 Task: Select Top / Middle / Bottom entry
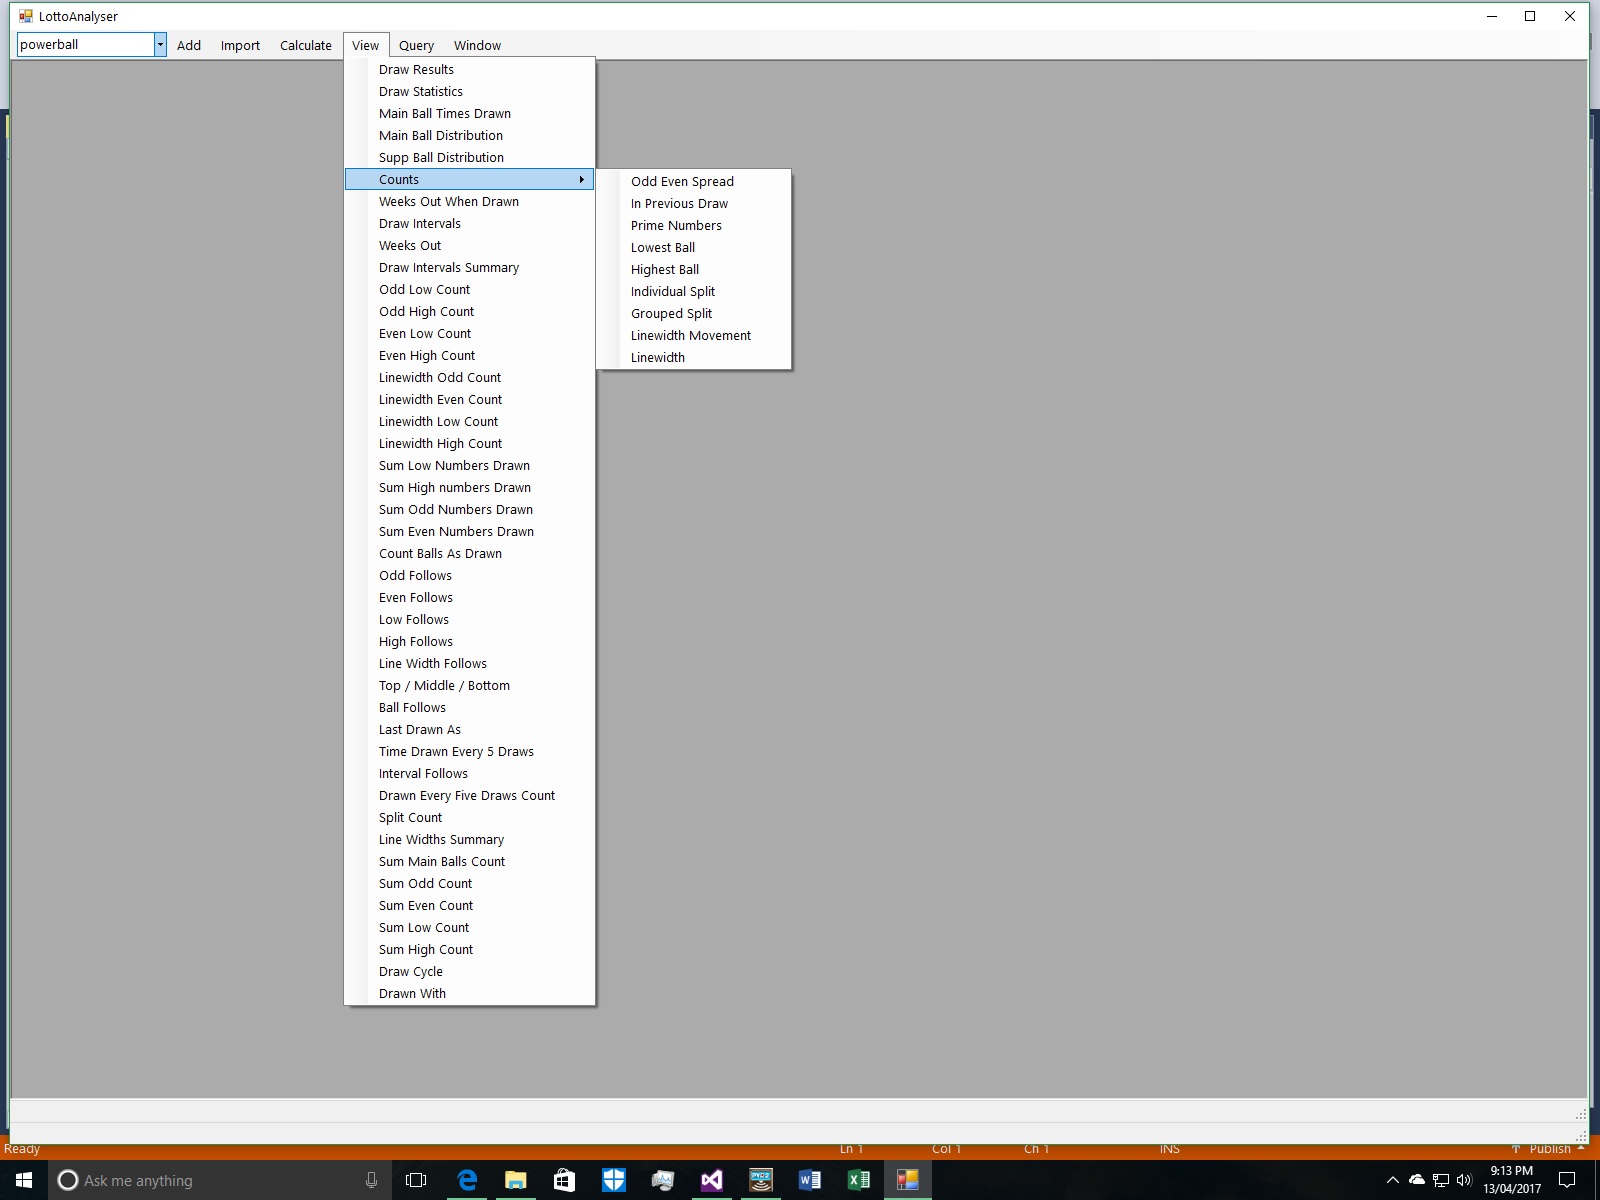point(469,685)
